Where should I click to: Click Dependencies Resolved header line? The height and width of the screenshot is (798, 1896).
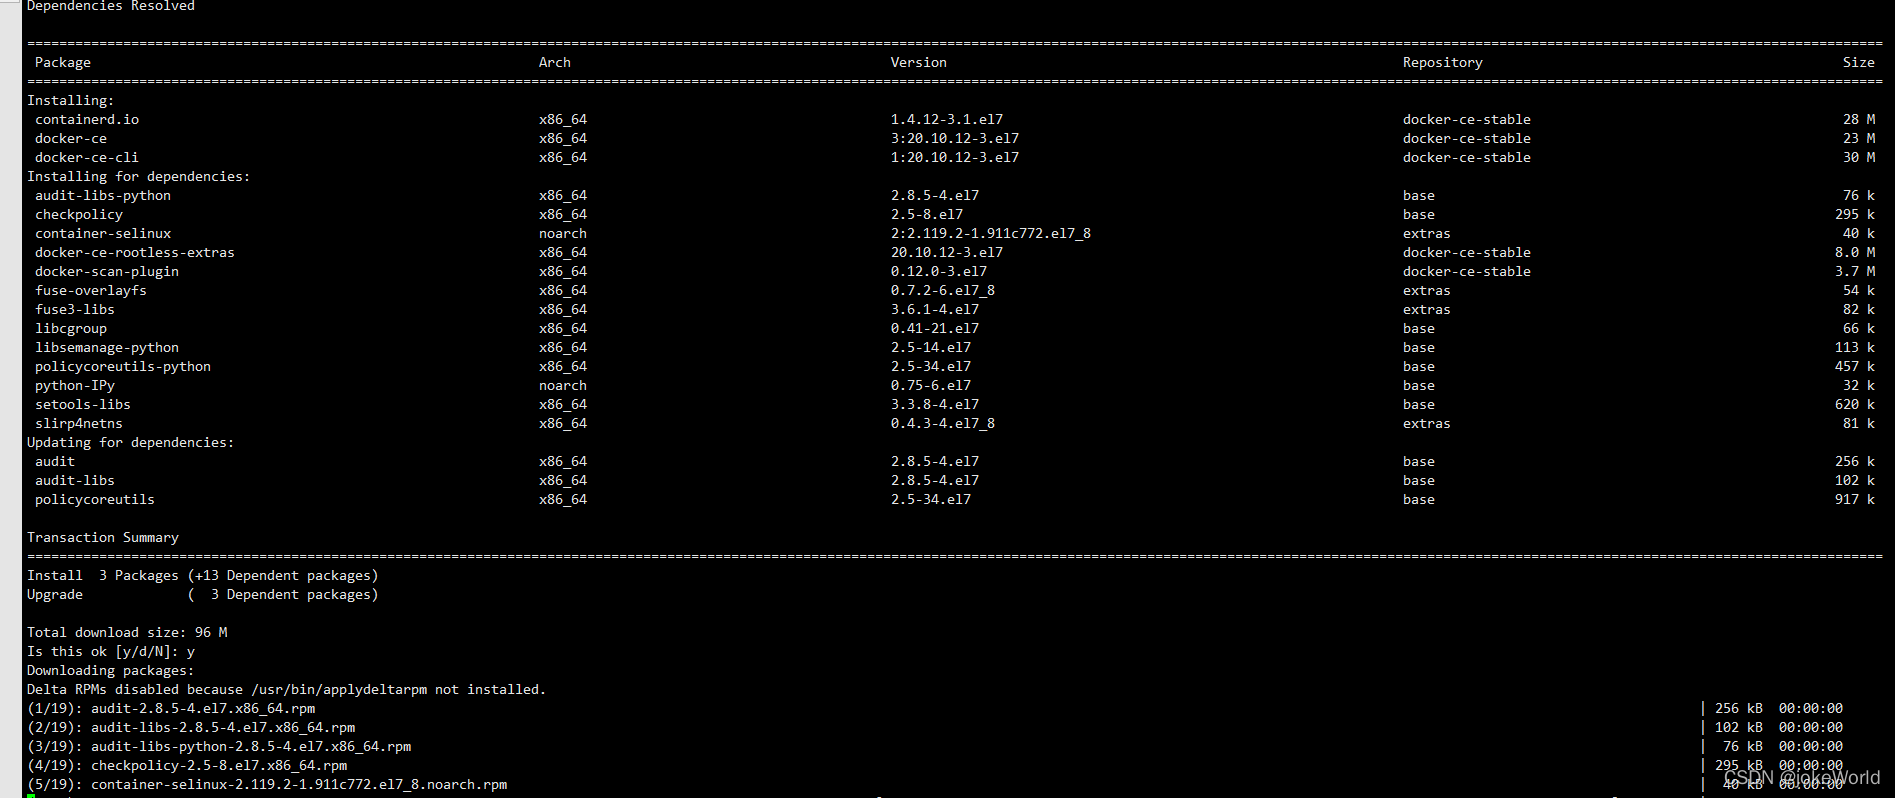pos(111,6)
